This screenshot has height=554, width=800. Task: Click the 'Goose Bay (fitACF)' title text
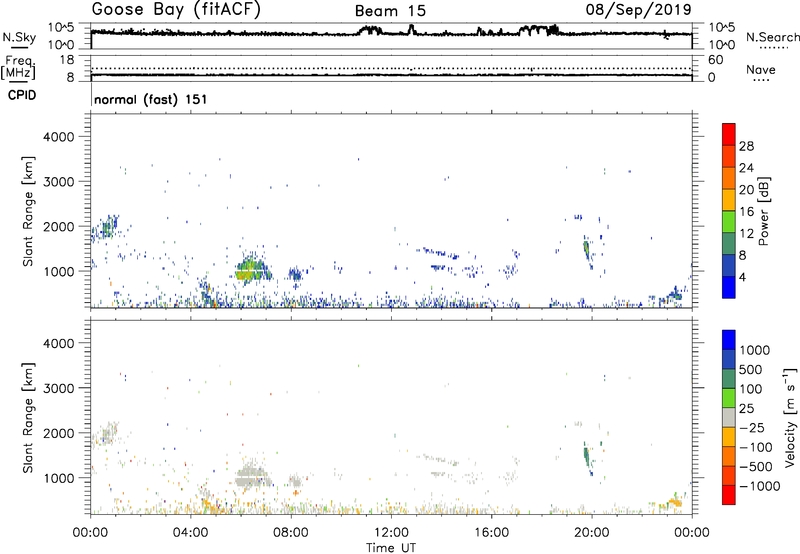click(176, 10)
